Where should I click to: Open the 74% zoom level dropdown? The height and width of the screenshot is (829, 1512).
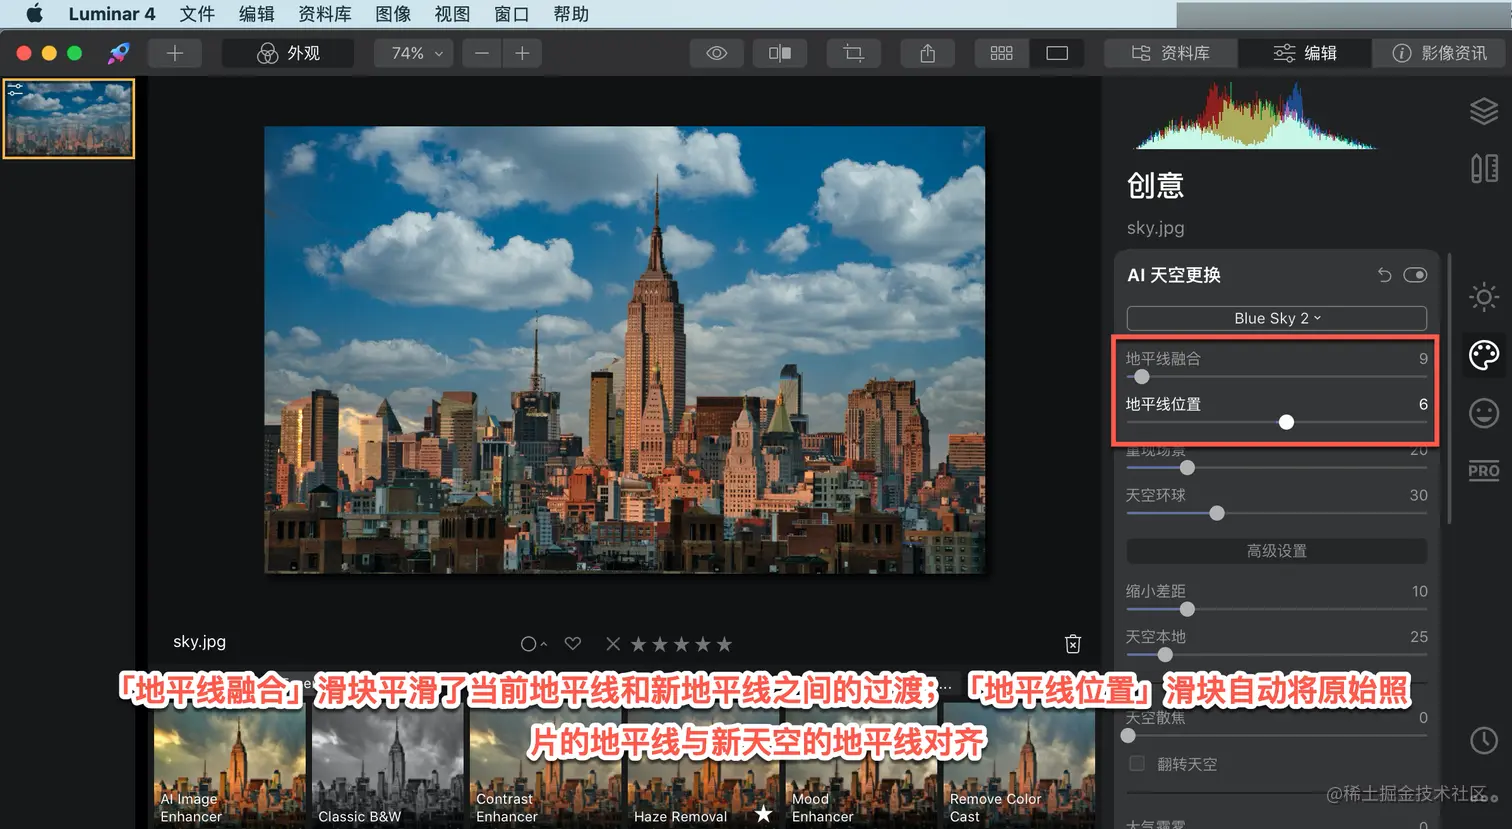coord(414,53)
